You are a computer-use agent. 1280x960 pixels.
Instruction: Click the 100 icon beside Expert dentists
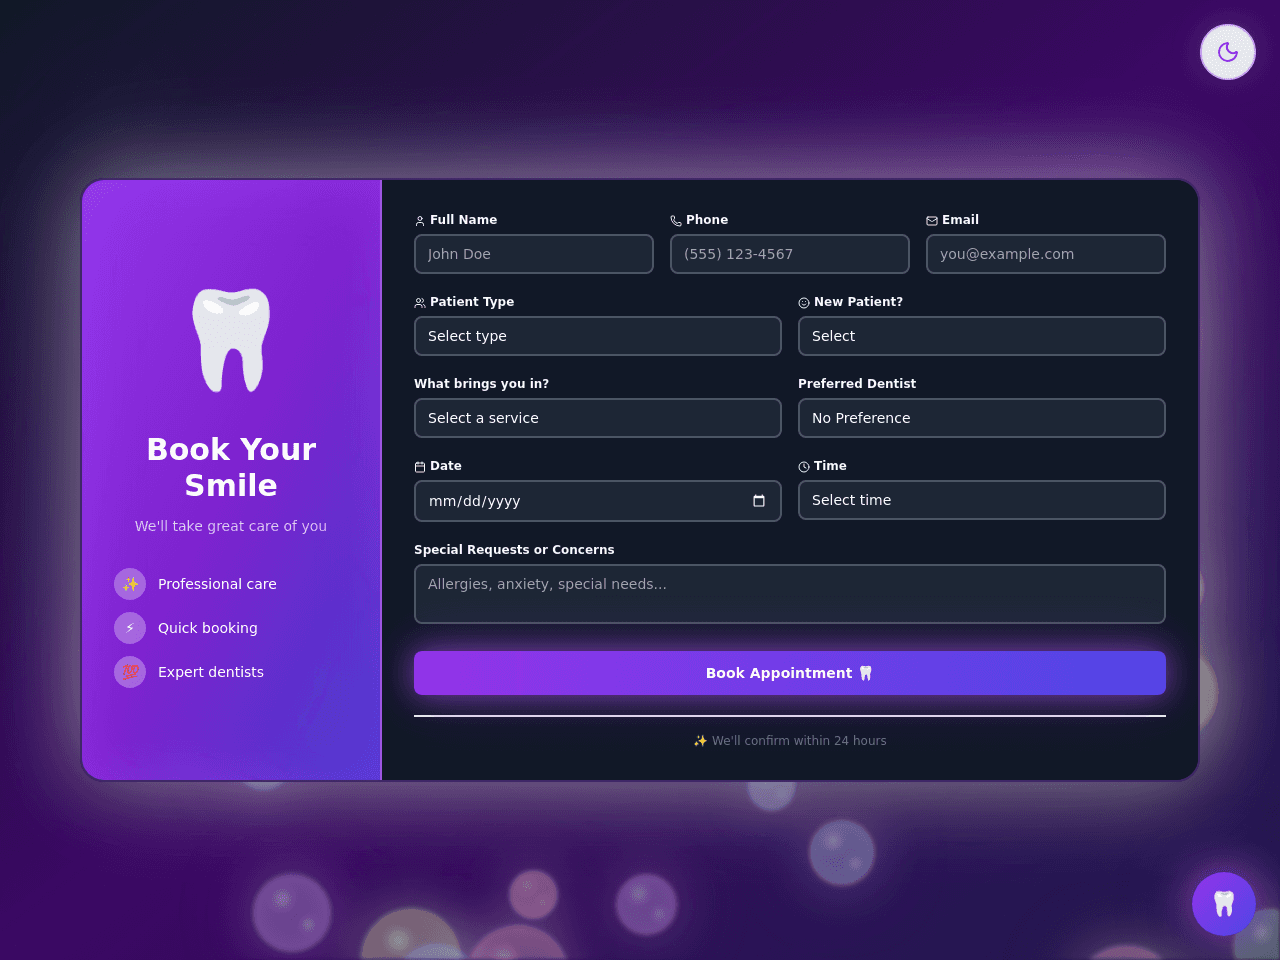[130, 672]
